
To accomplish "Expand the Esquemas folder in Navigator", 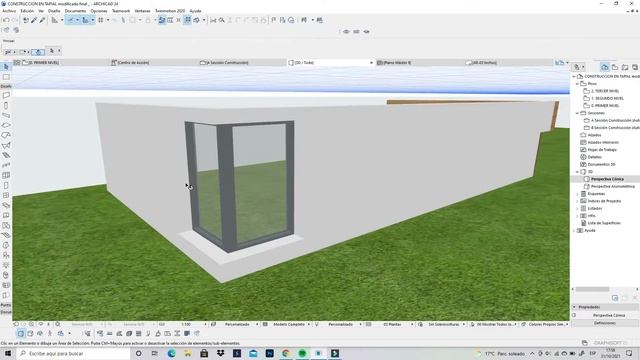I will click(577, 194).
